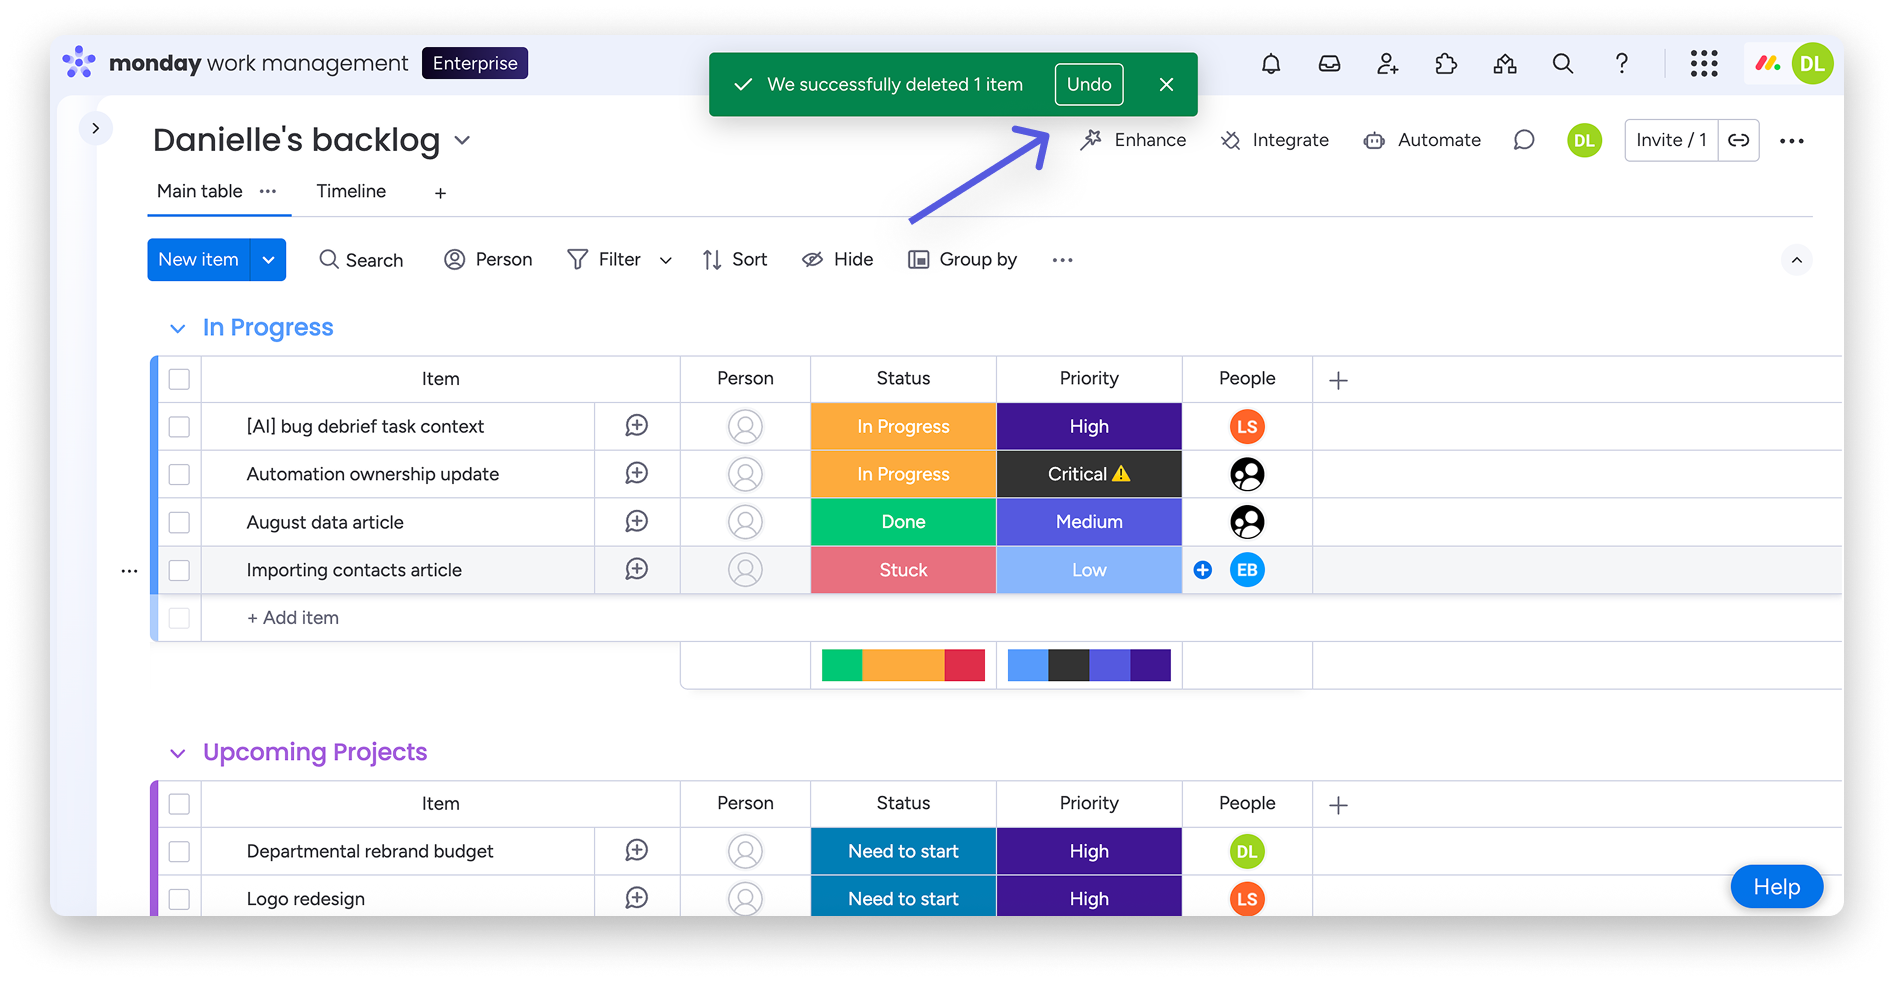Open the Enhance magic wand feature

coord(1092,140)
